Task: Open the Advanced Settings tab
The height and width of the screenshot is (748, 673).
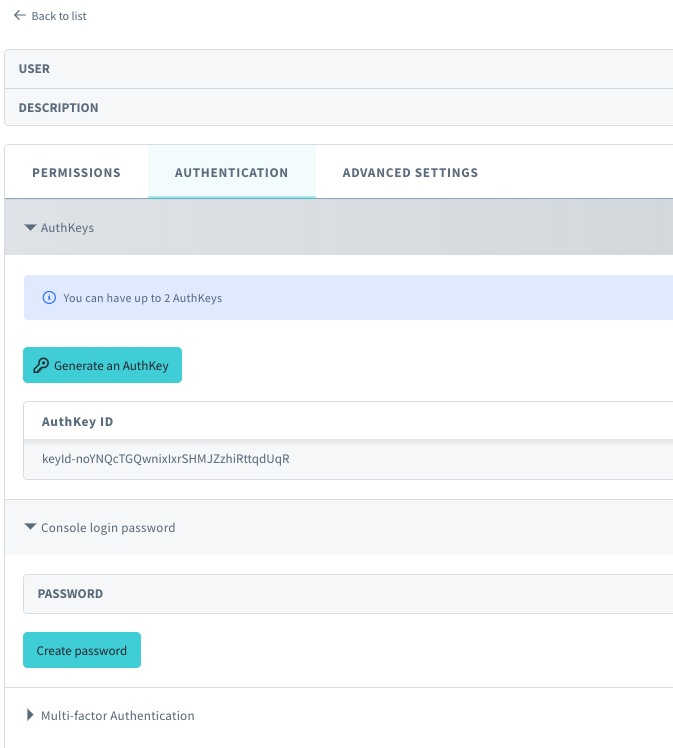Action: [410, 172]
